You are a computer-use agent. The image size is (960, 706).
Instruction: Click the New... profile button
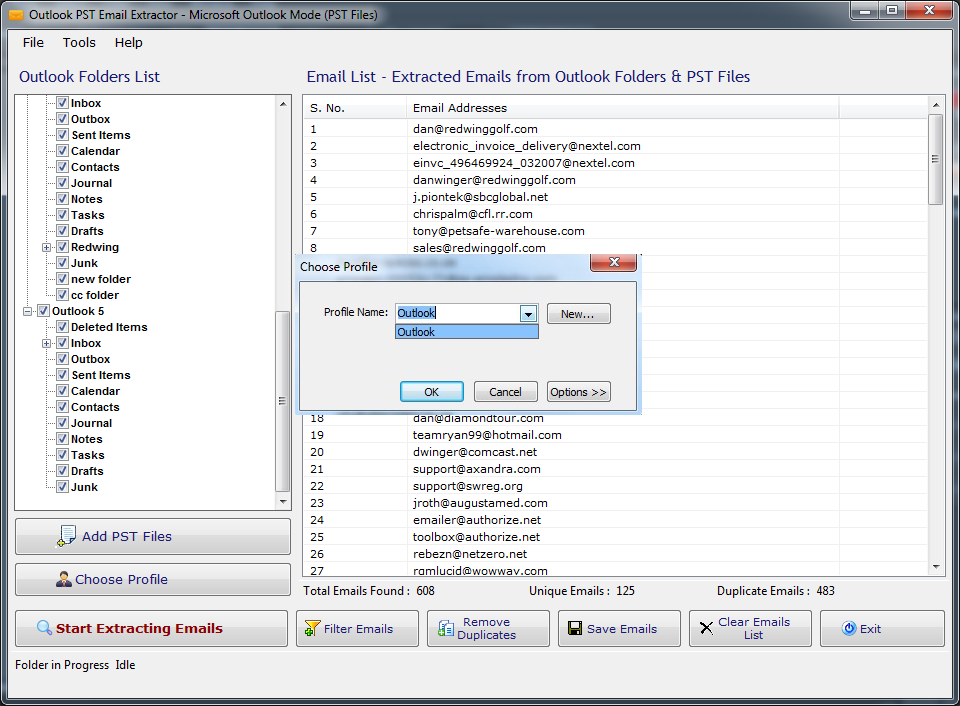[x=578, y=314]
